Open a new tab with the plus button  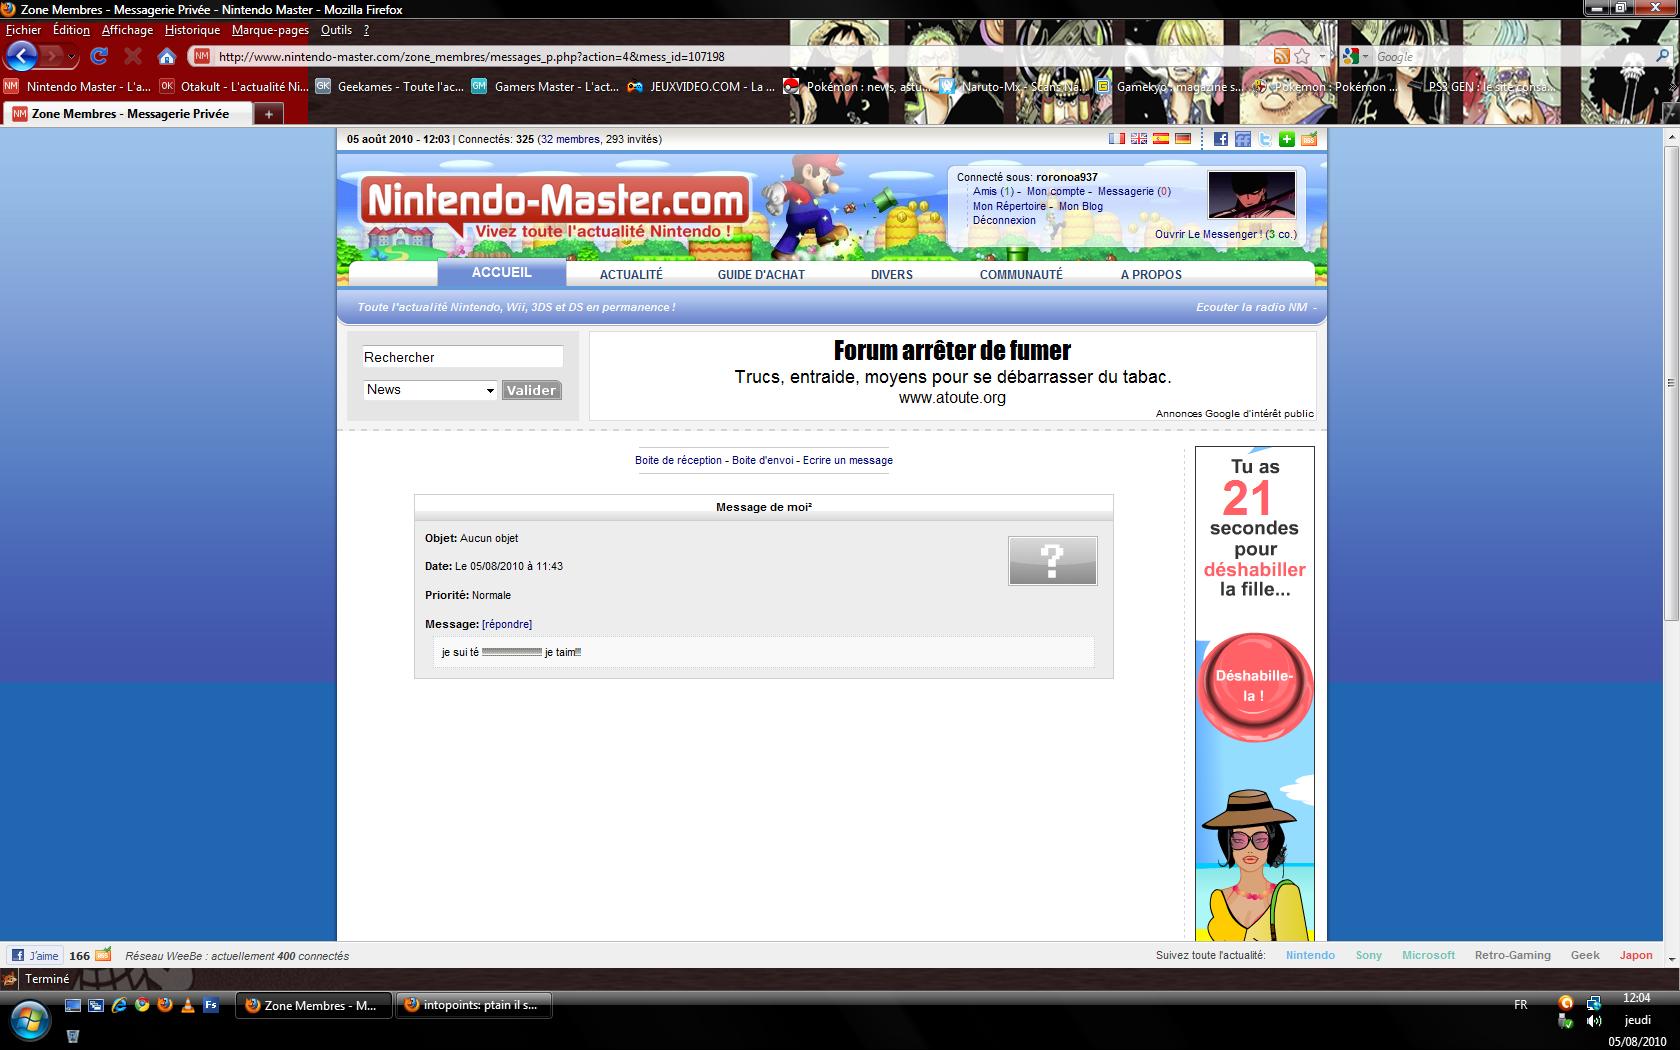click(268, 114)
